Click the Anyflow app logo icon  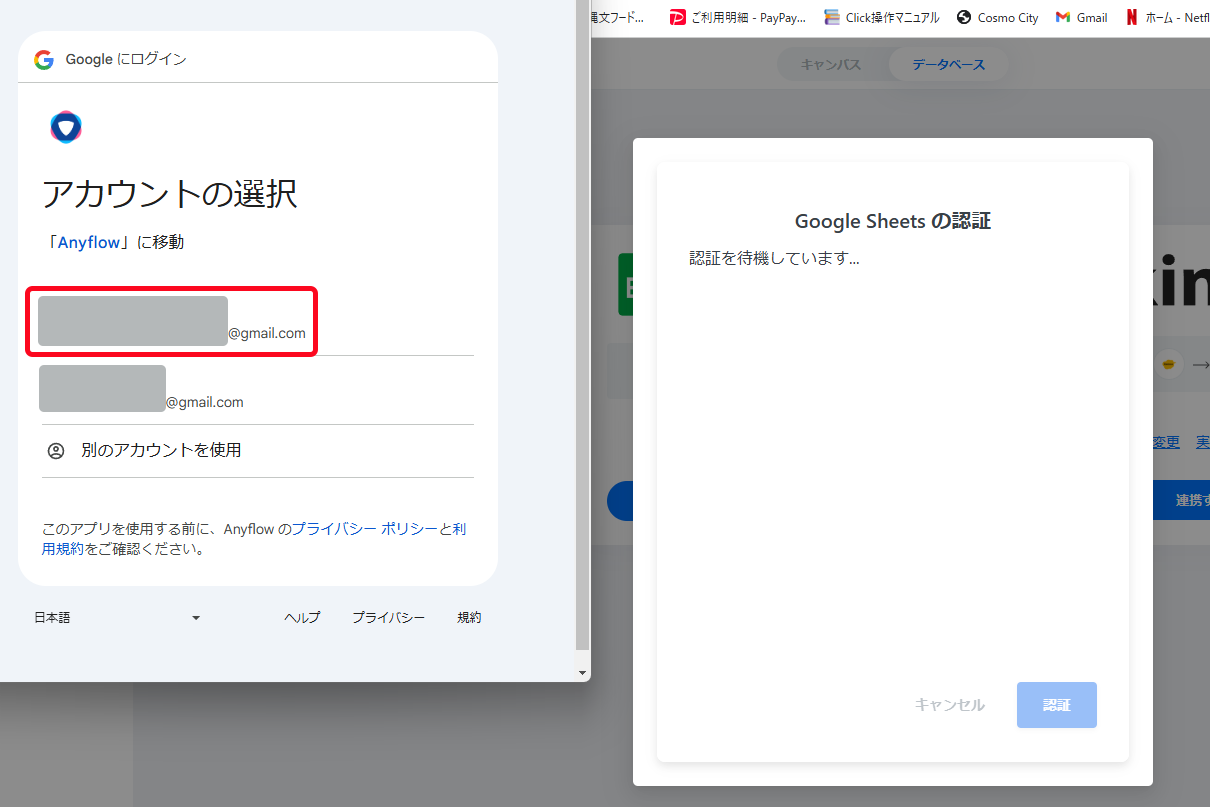tap(66, 127)
